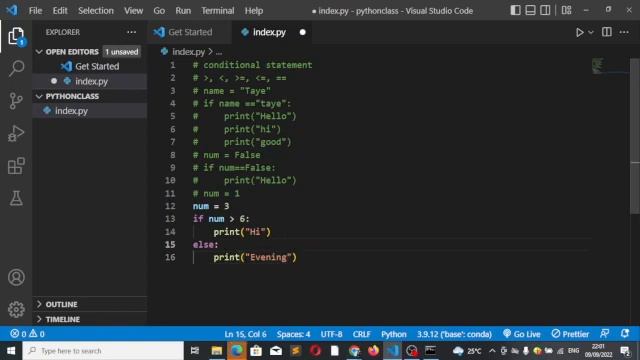Open the Terminal menu
Viewport: 640px width, 360px height.
[x=218, y=11]
